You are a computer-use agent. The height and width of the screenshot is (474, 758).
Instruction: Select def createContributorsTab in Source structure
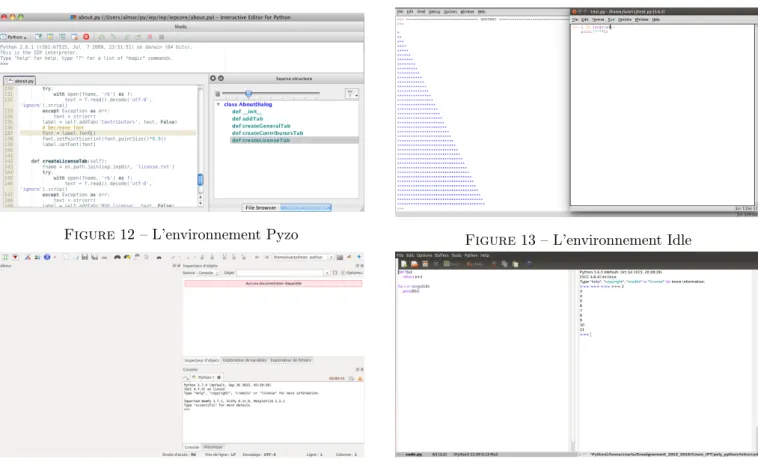tap(267, 133)
